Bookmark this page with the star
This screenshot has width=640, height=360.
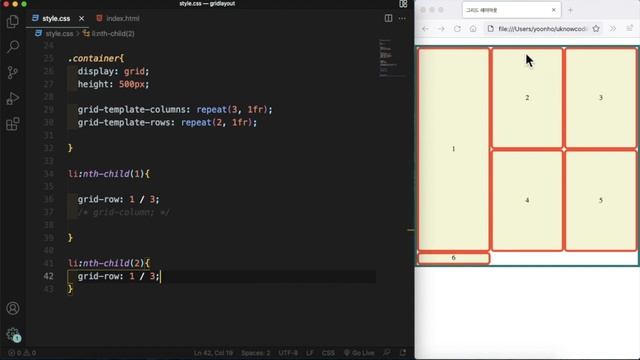point(596,29)
